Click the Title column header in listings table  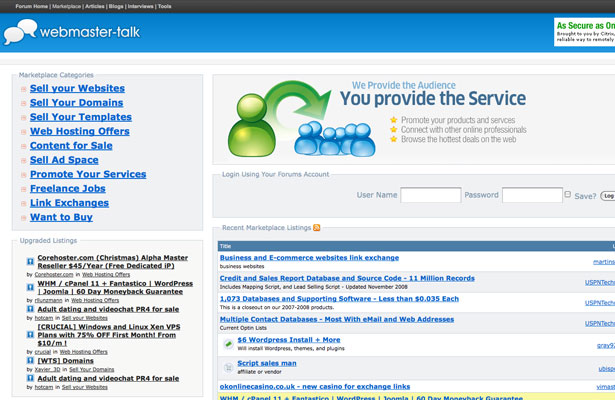click(x=225, y=246)
